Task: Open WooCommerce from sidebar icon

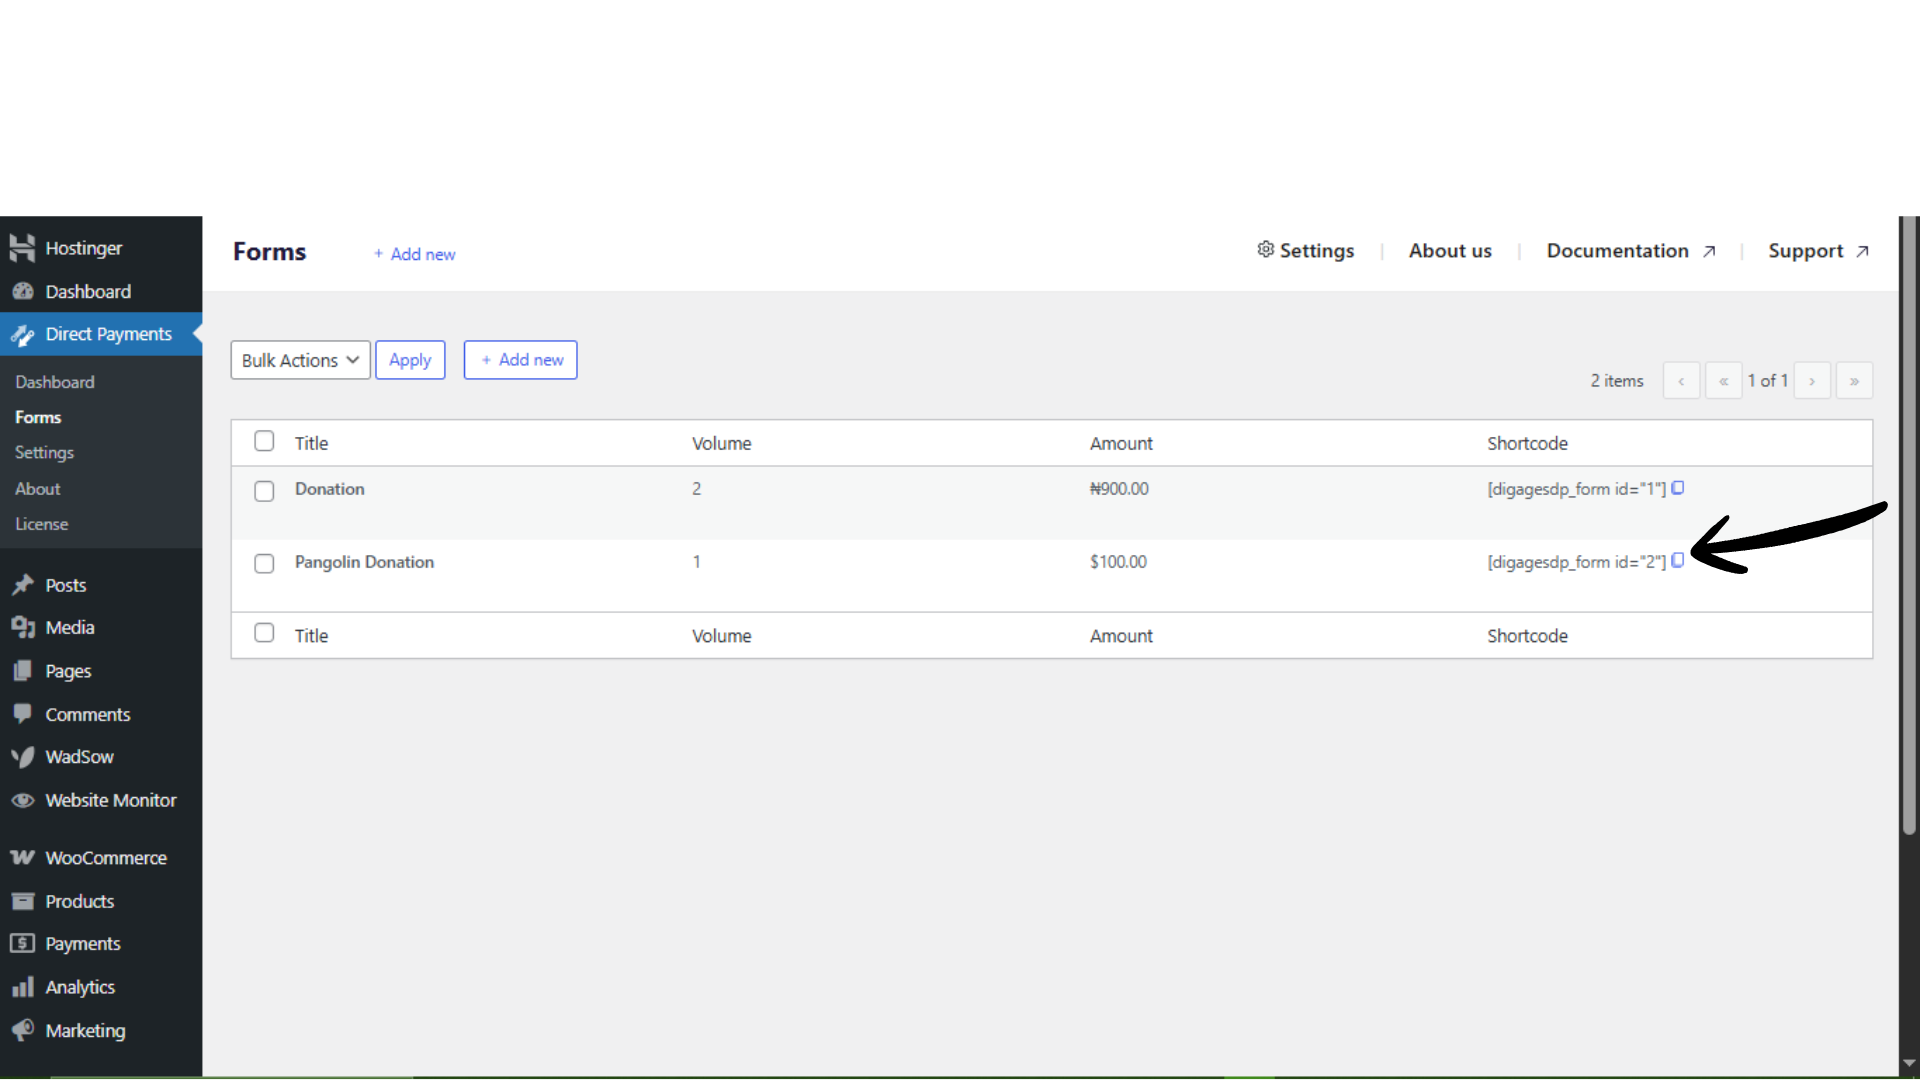Action: [22, 858]
